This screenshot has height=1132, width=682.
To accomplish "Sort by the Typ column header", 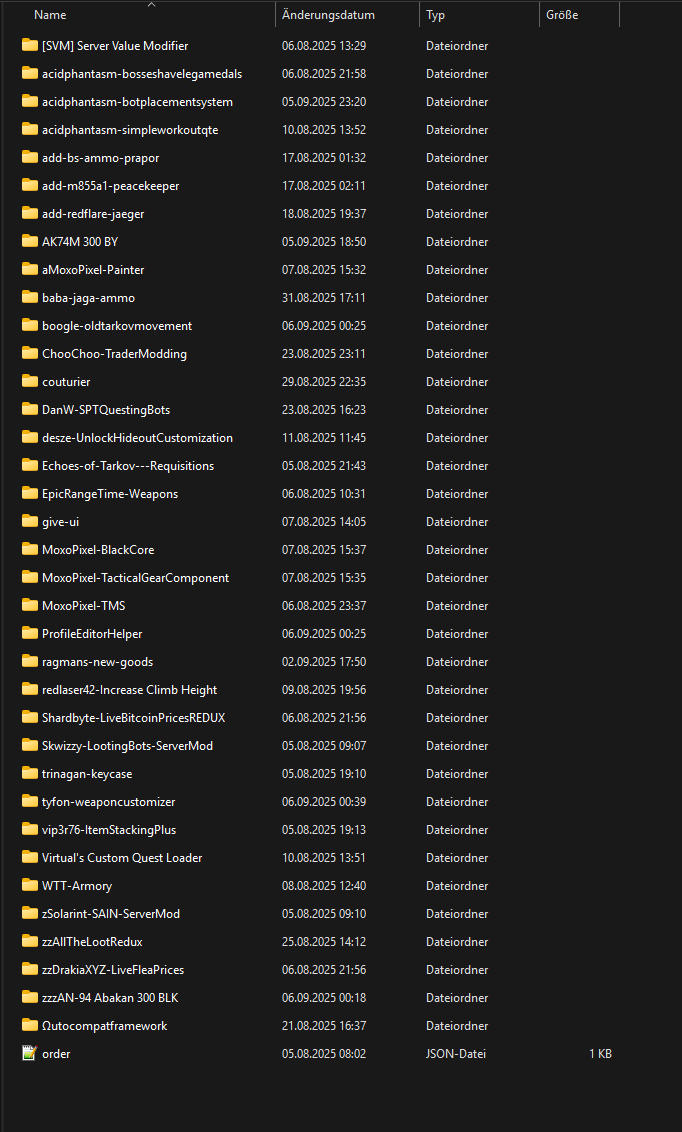I will point(435,14).
